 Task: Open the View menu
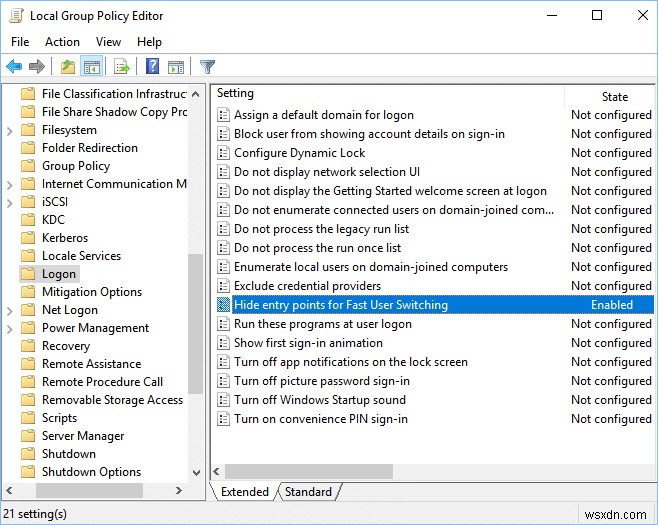108,42
